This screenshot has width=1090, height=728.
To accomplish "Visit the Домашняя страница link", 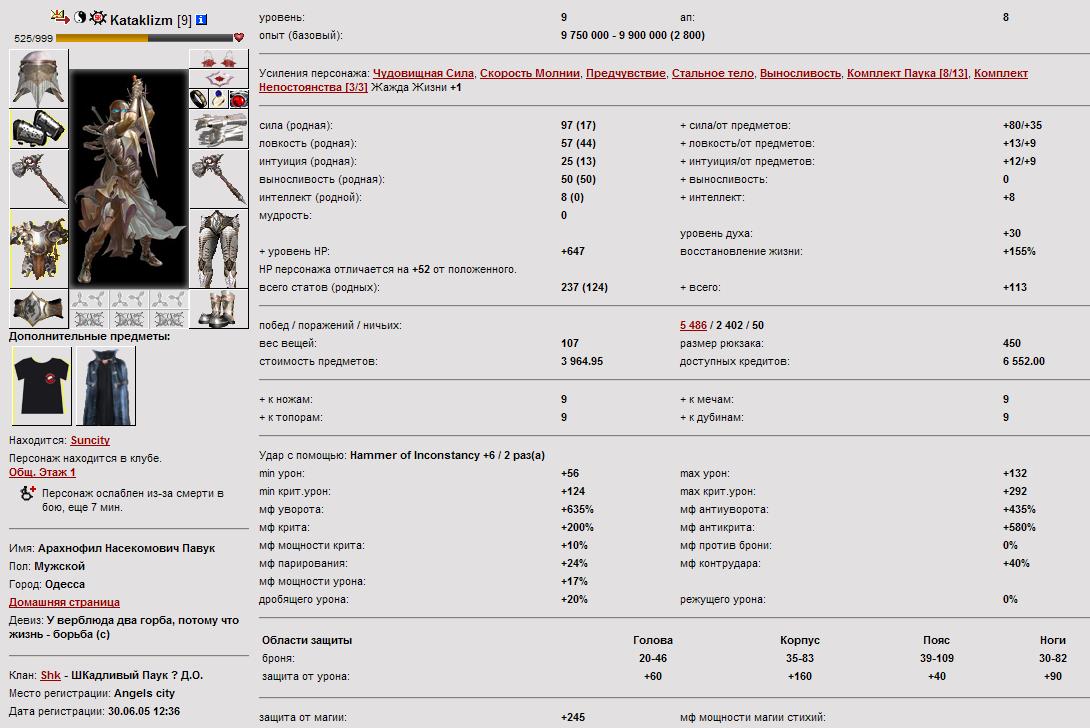I will (64, 602).
